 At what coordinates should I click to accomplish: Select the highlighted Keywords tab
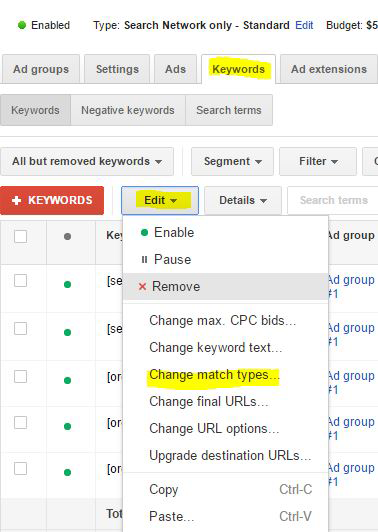click(x=239, y=69)
